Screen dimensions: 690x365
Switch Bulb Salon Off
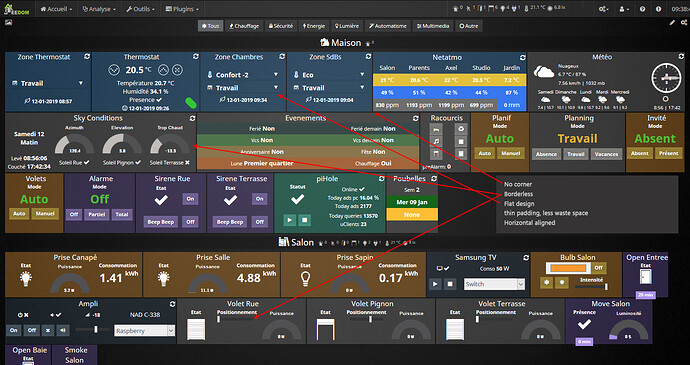[x=598, y=268]
